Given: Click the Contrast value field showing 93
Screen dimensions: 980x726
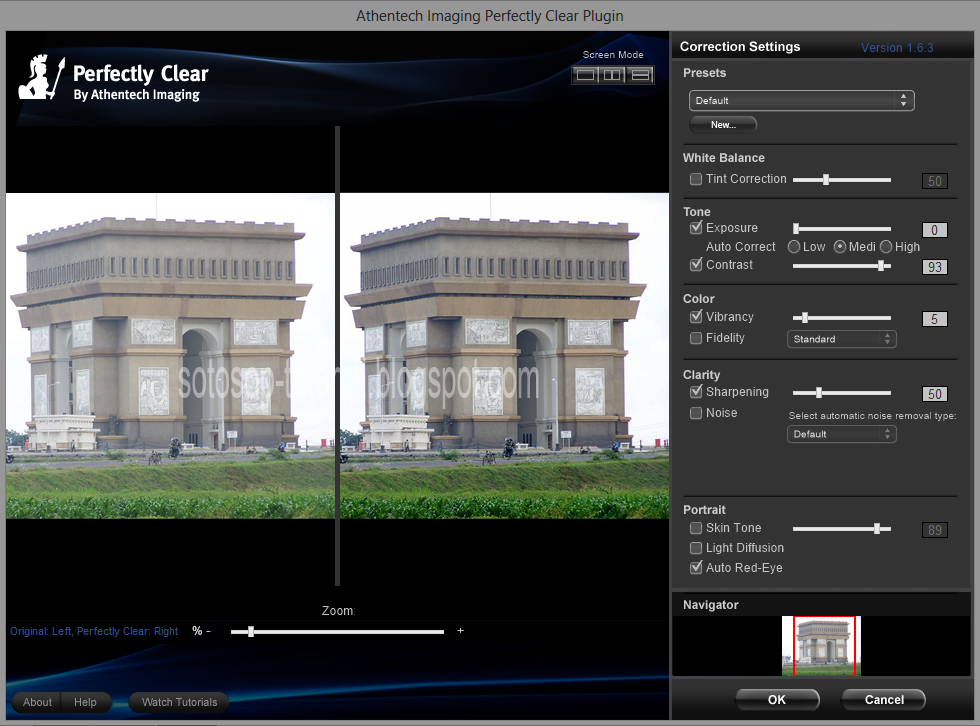Looking at the screenshot, I should point(934,267).
